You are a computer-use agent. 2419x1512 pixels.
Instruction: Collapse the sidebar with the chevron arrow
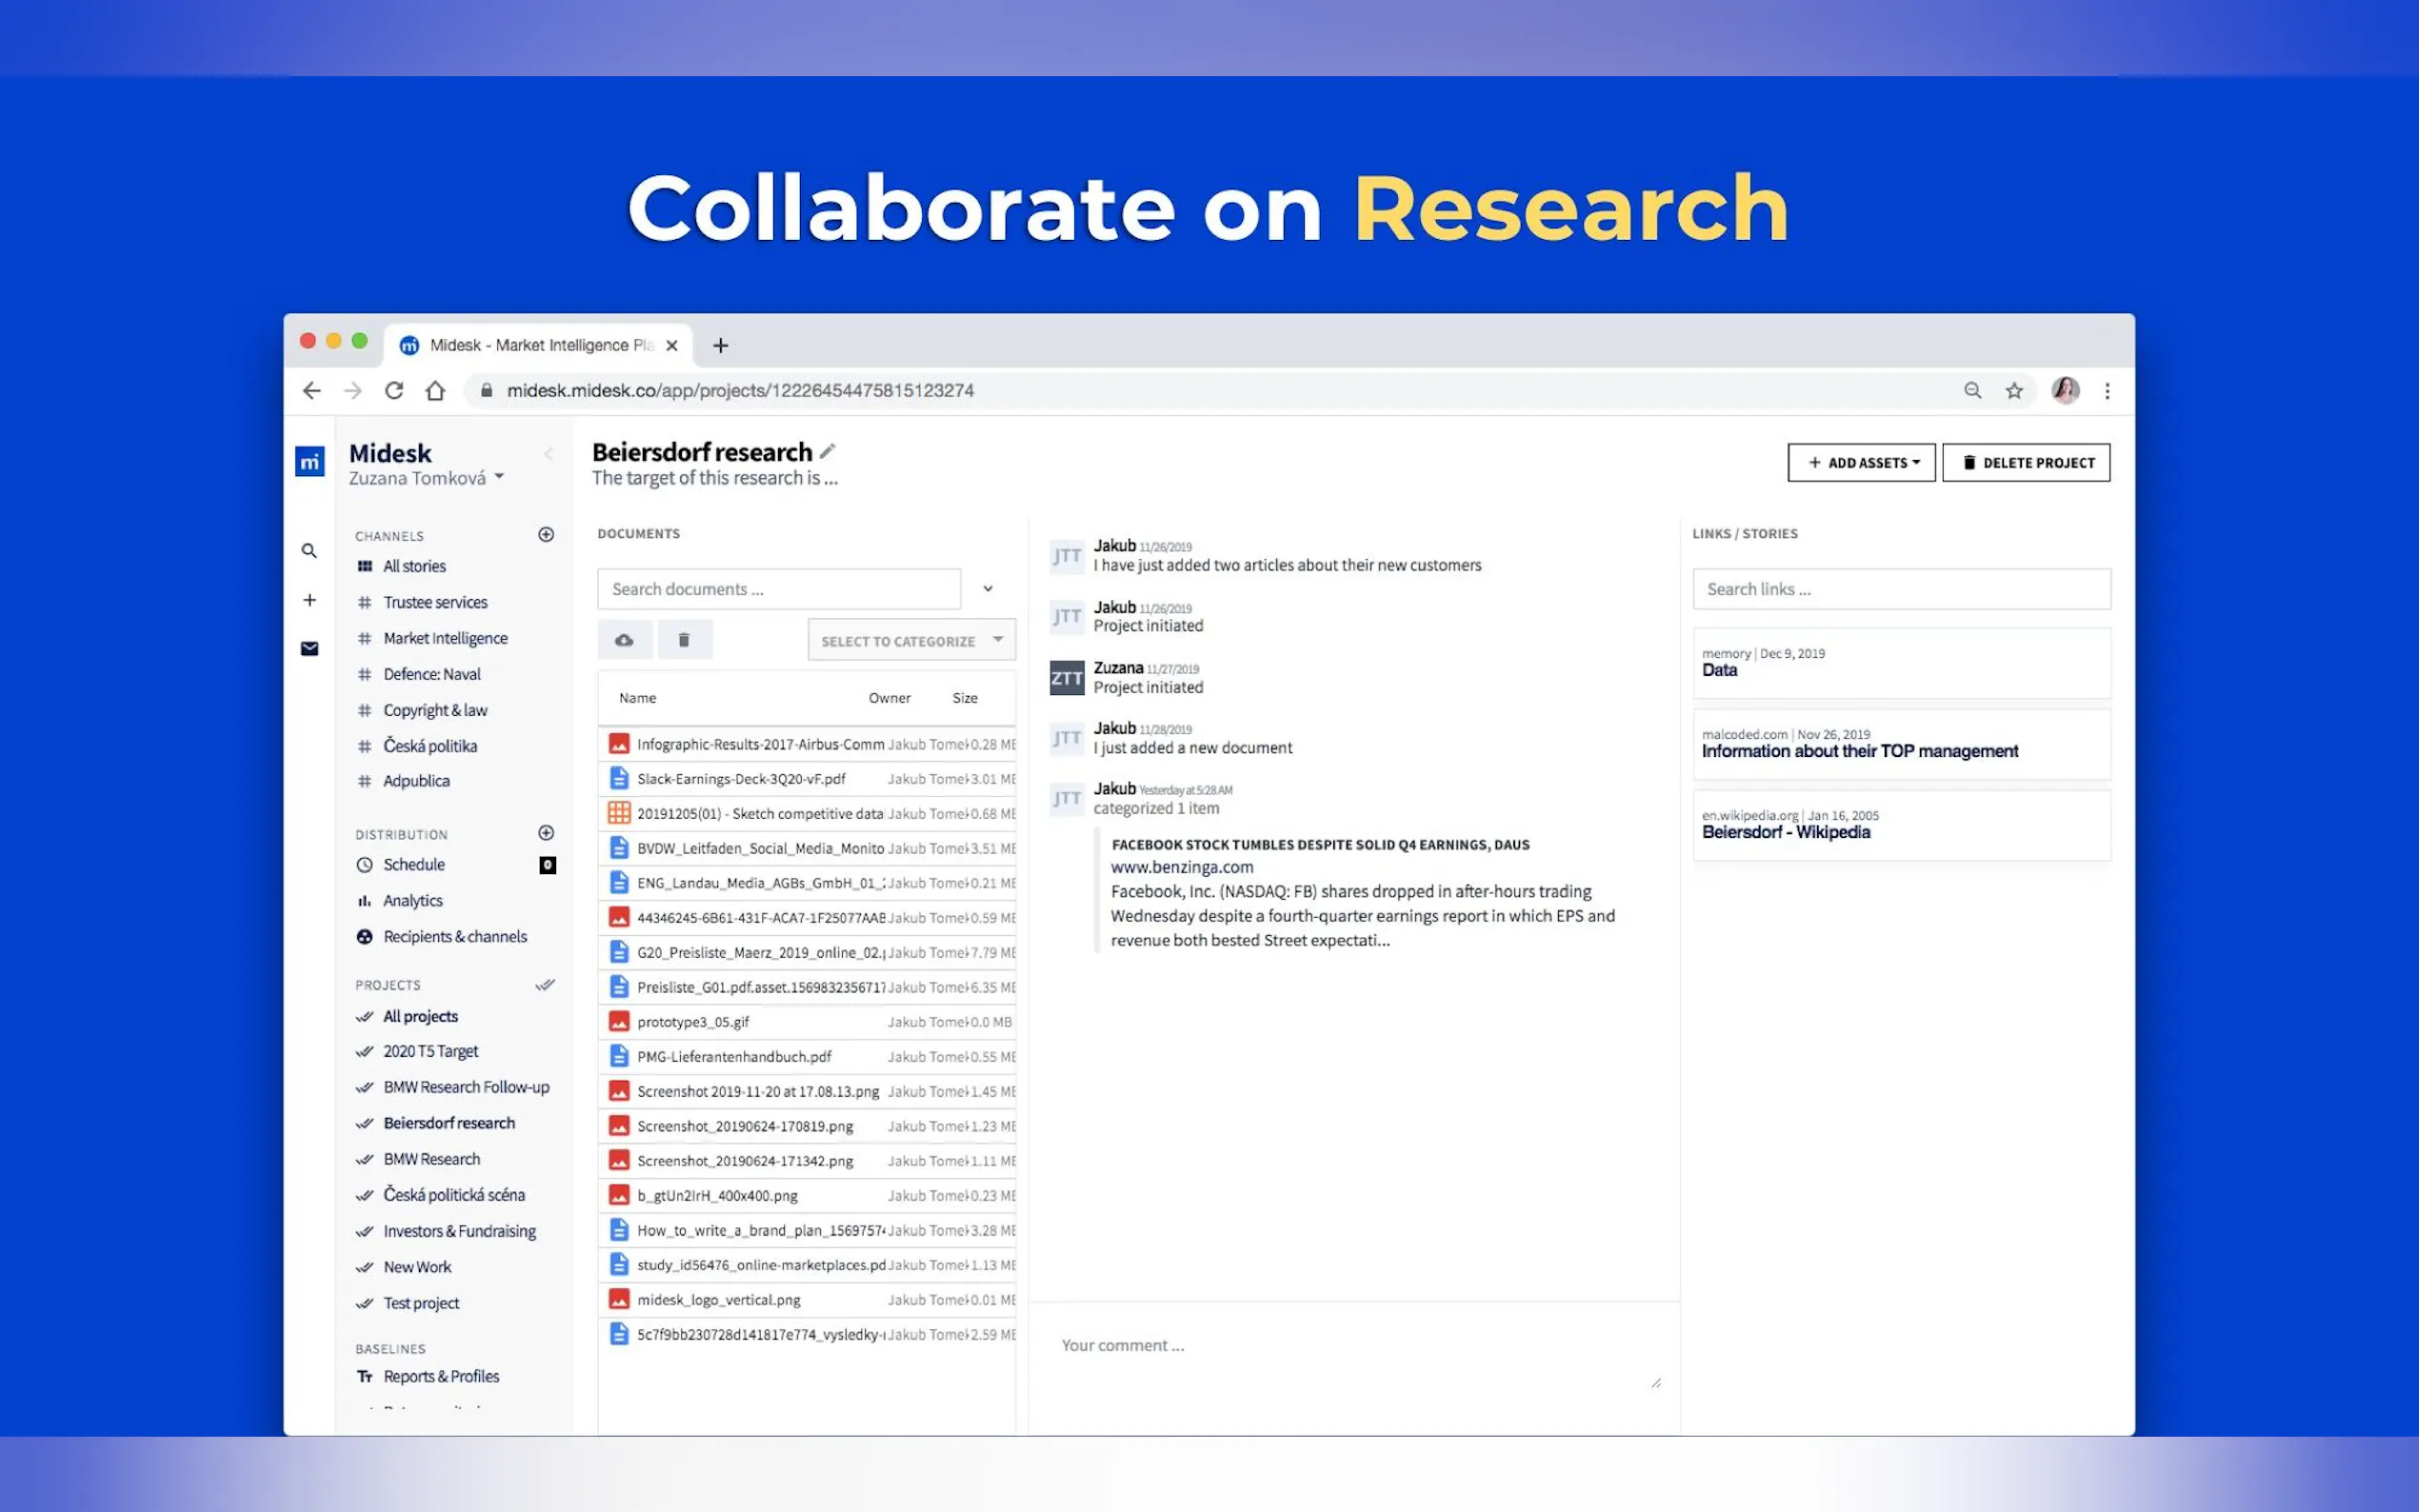point(548,454)
